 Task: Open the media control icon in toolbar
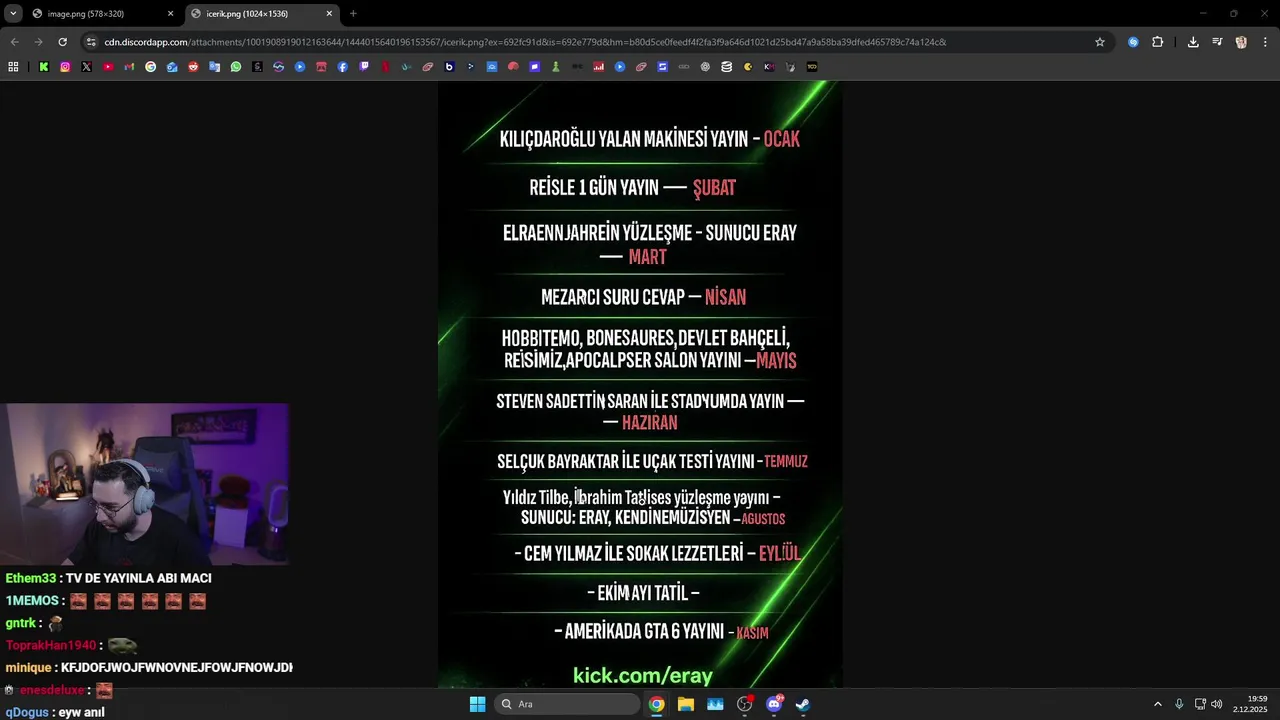1217,42
